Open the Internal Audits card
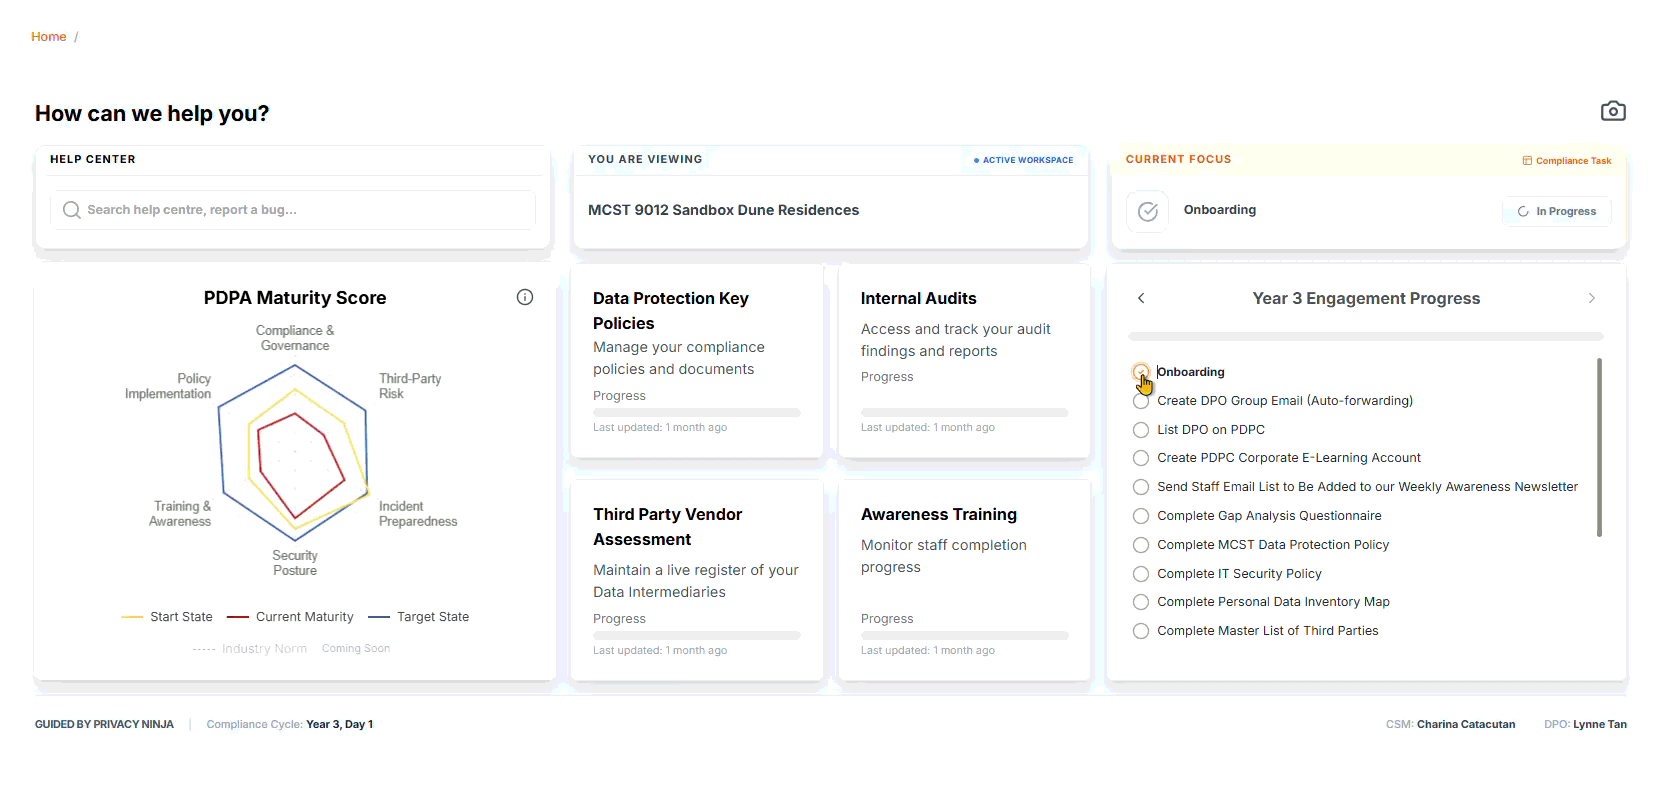Image resolution: width=1660 pixels, height=800 pixels. 964,360
